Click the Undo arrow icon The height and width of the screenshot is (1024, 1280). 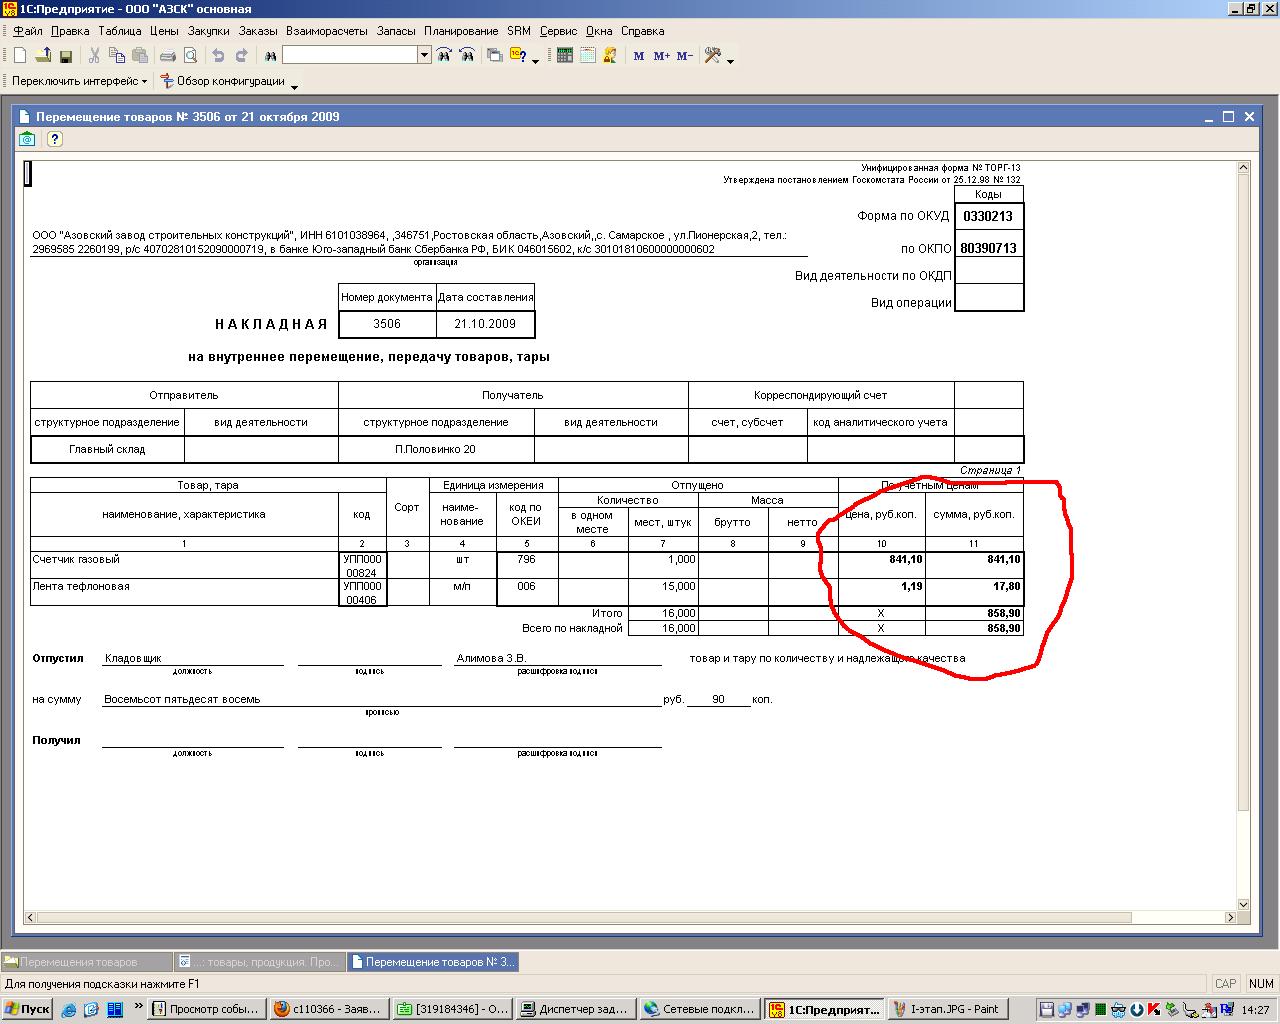coord(218,56)
